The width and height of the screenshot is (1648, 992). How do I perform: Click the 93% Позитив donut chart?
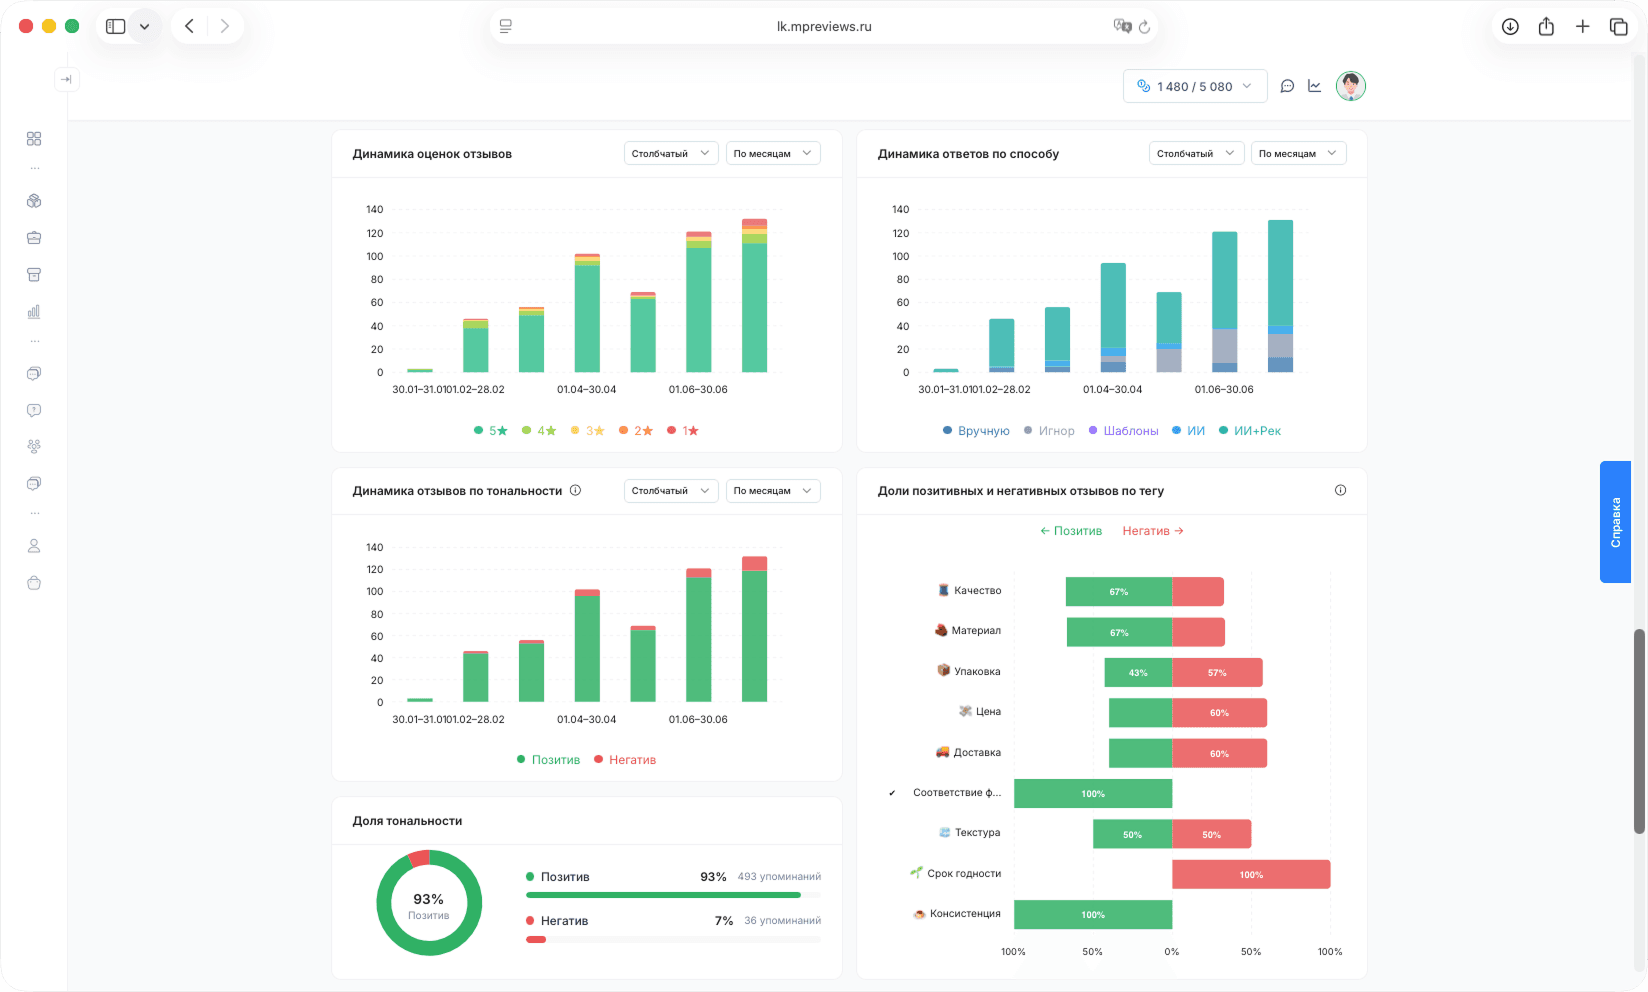[429, 903]
